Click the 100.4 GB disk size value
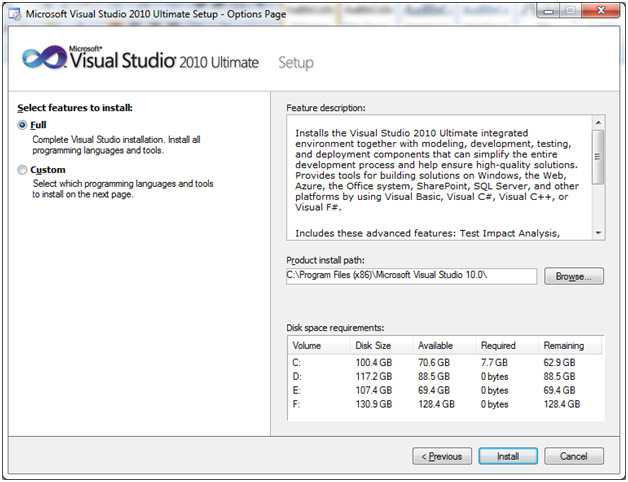The image size is (628, 482). (374, 363)
